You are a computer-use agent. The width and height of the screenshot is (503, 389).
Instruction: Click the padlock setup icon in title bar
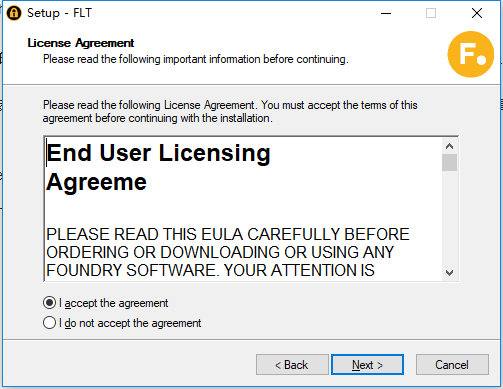pyautogui.click(x=14, y=13)
